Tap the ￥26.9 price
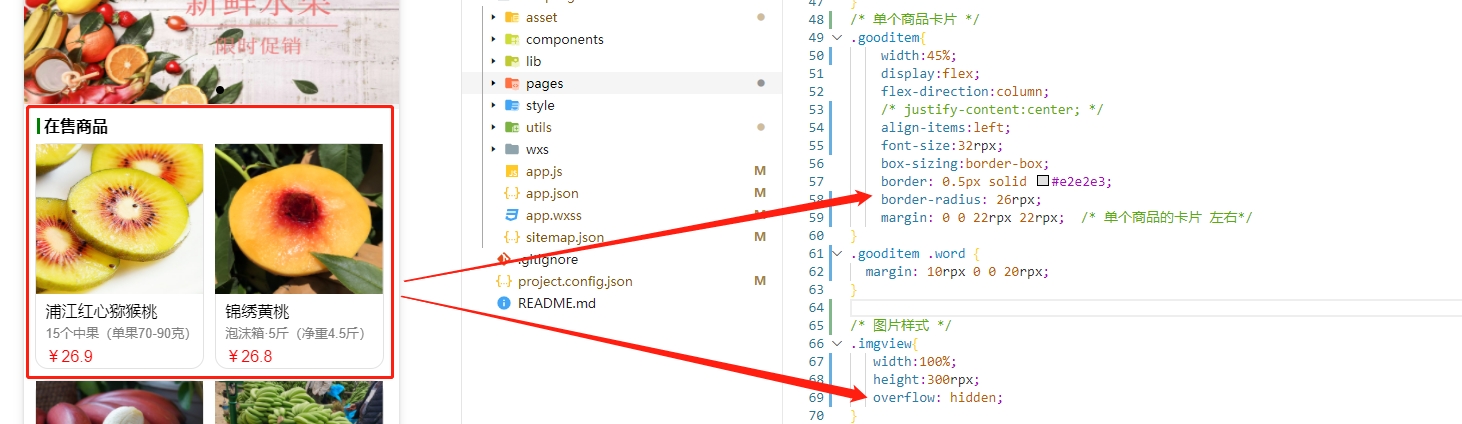The height and width of the screenshot is (424, 1462). [70, 356]
